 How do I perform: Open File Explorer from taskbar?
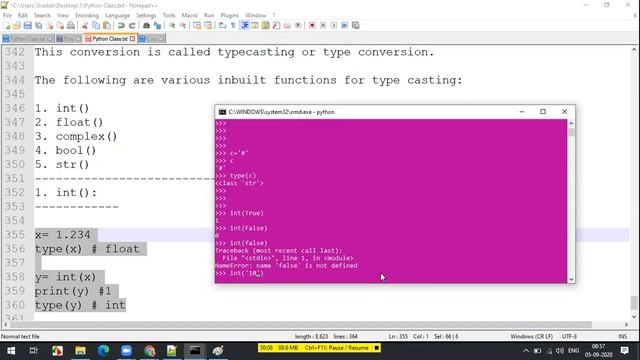pos(80,351)
